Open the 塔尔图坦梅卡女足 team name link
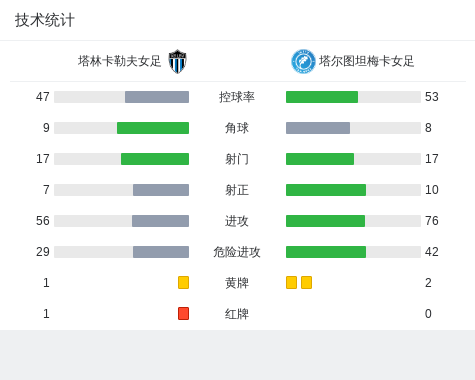 366,61
